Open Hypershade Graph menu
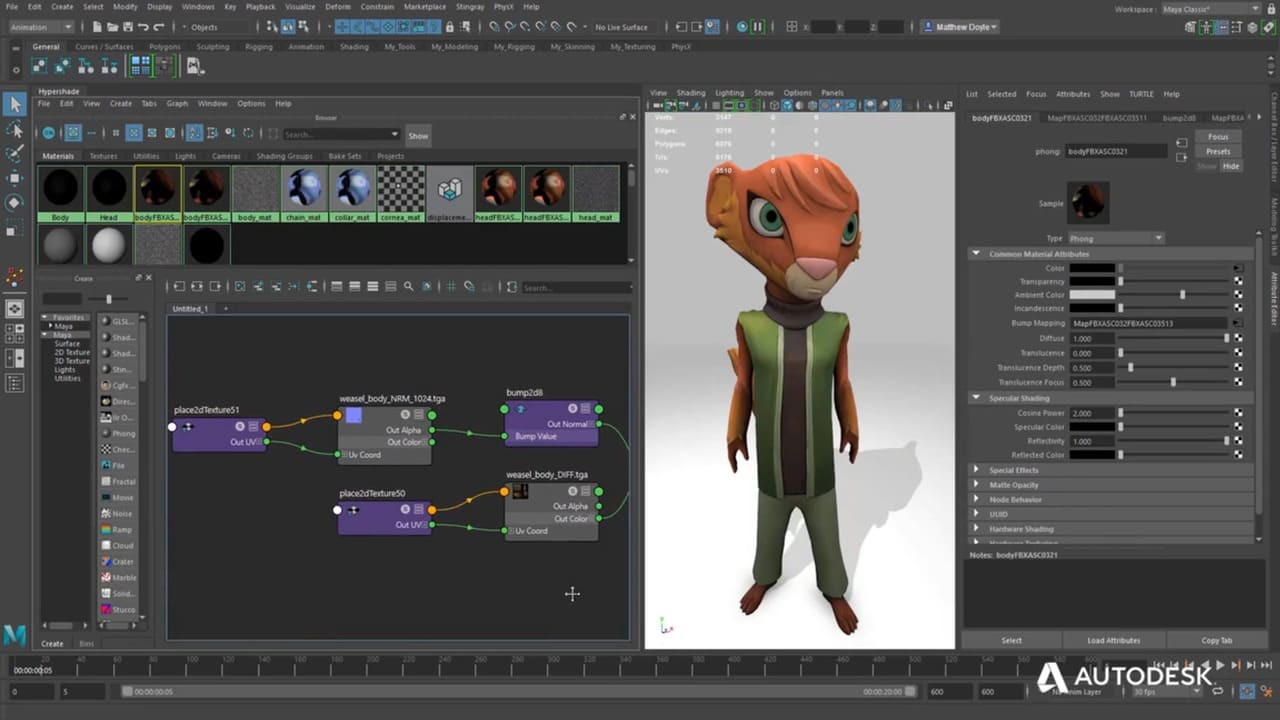1280x720 pixels. pyautogui.click(x=177, y=103)
